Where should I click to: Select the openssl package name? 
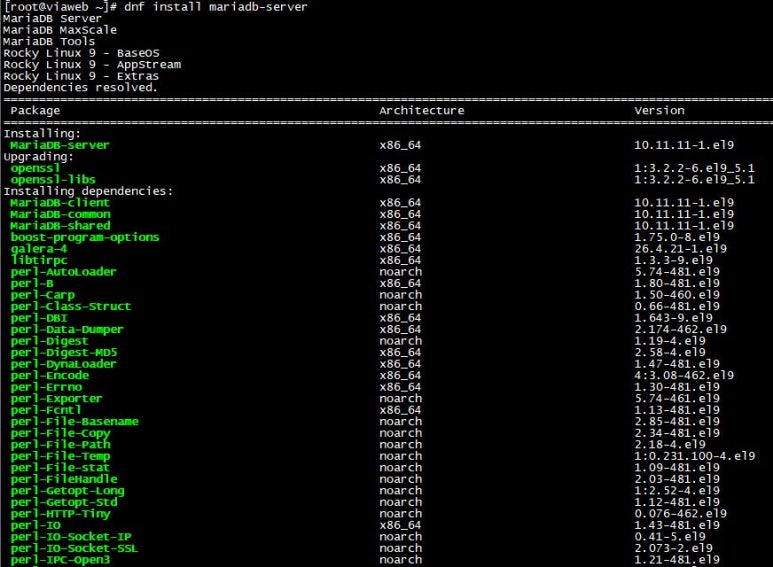(x=35, y=168)
